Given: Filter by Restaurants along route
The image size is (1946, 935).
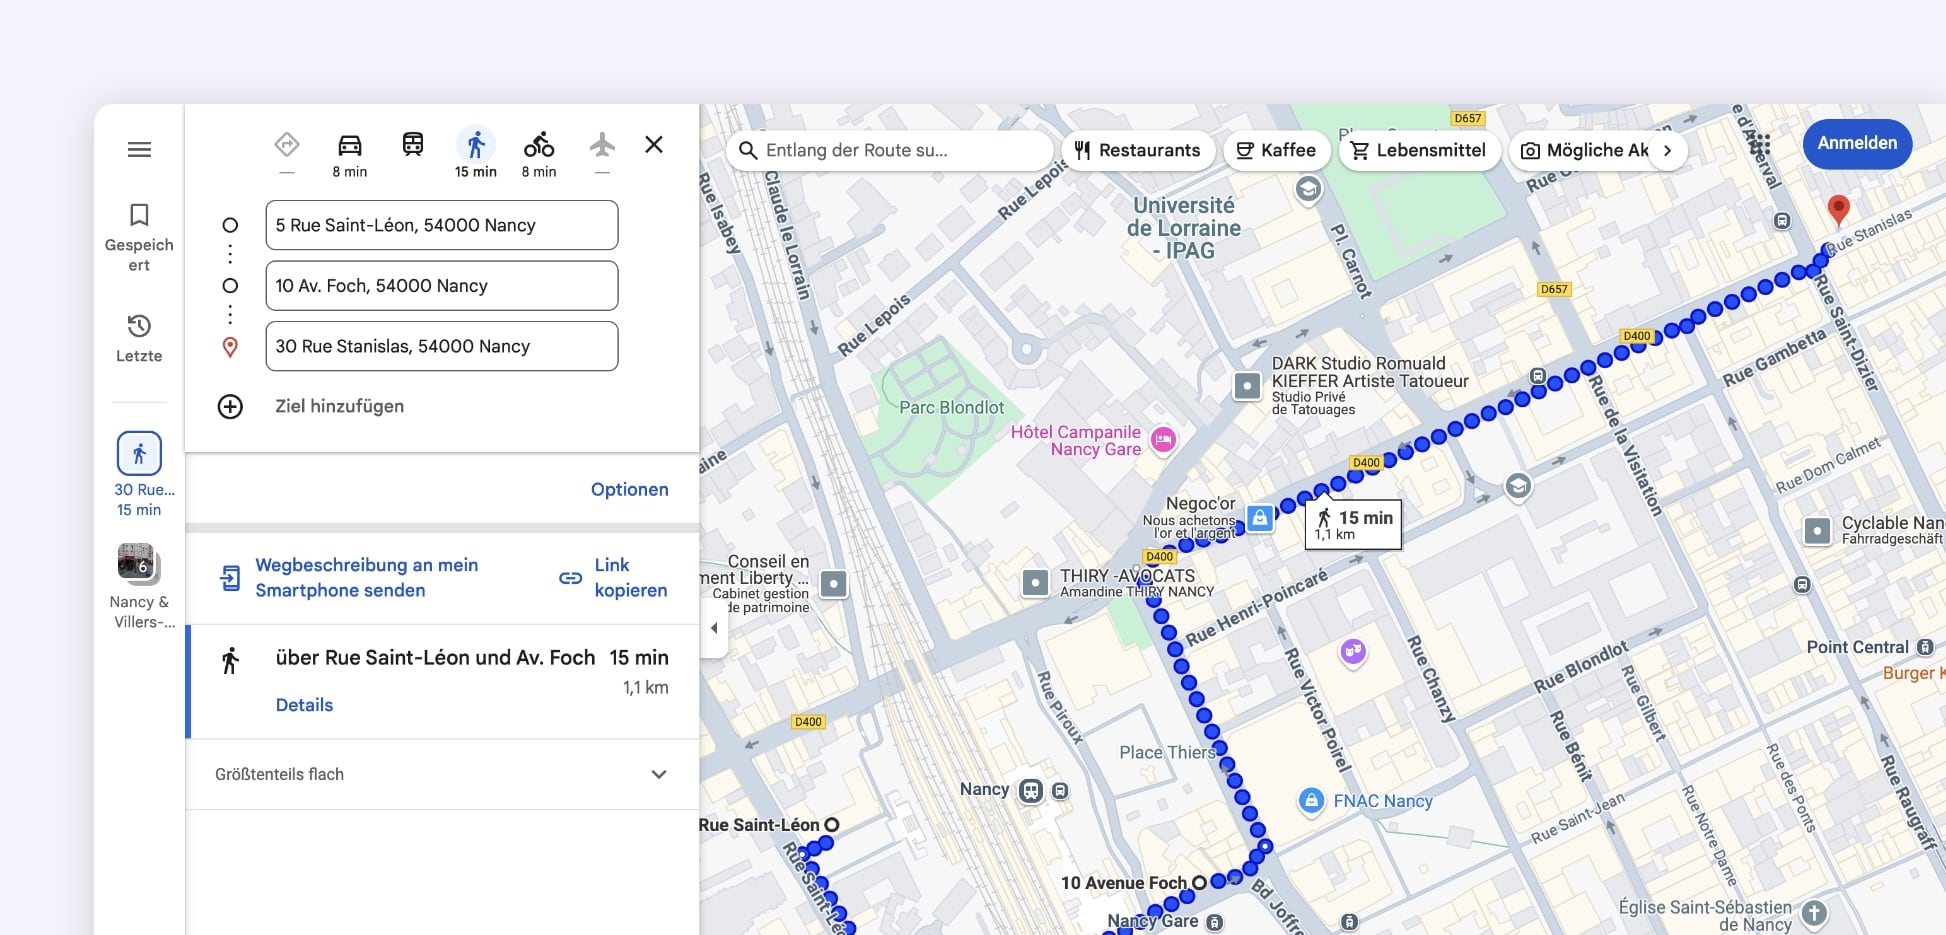Looking at the screenshot, I should click(1137, 150).
